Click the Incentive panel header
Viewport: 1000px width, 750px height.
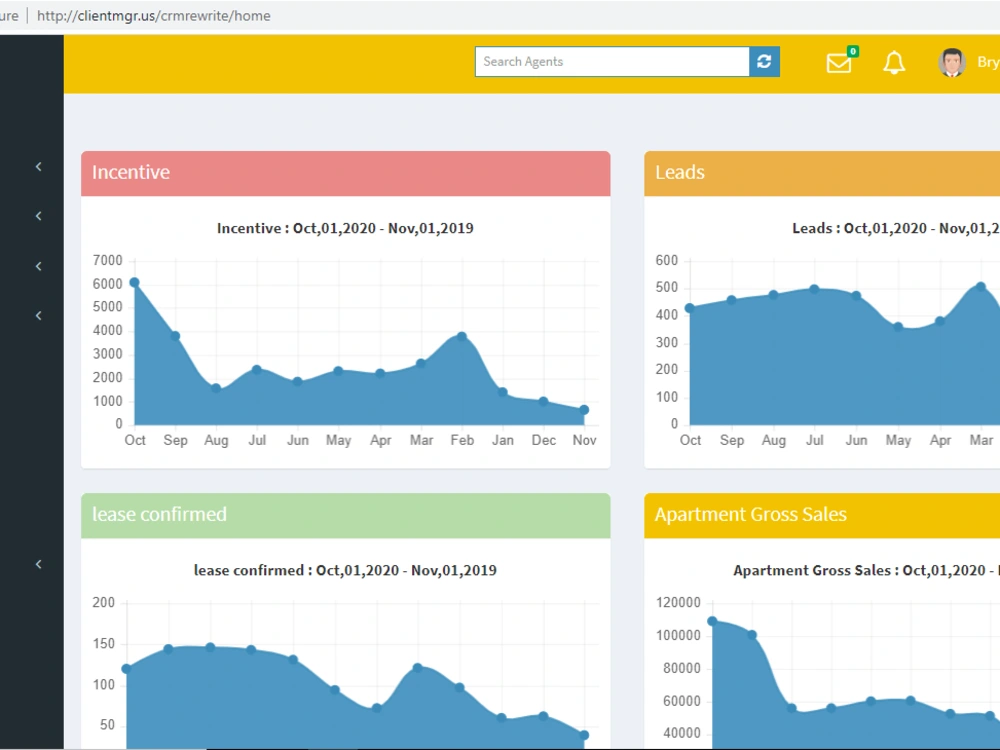(346, 173)
